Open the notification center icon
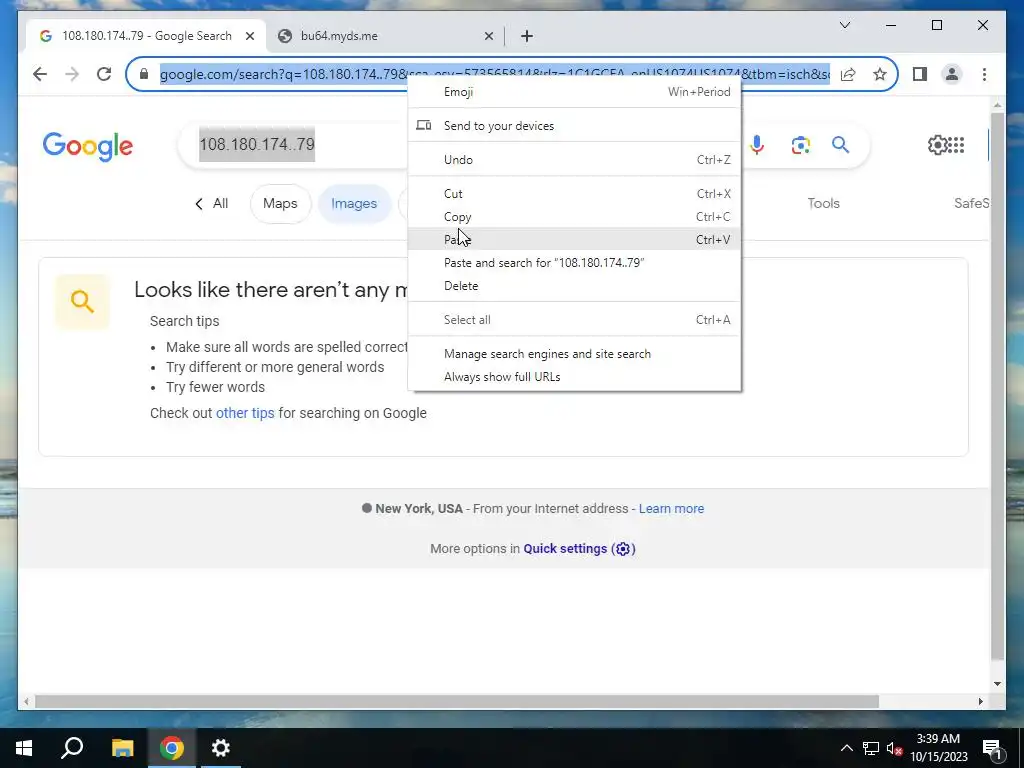Screen dimensions: 1024x768 (992, 748)
